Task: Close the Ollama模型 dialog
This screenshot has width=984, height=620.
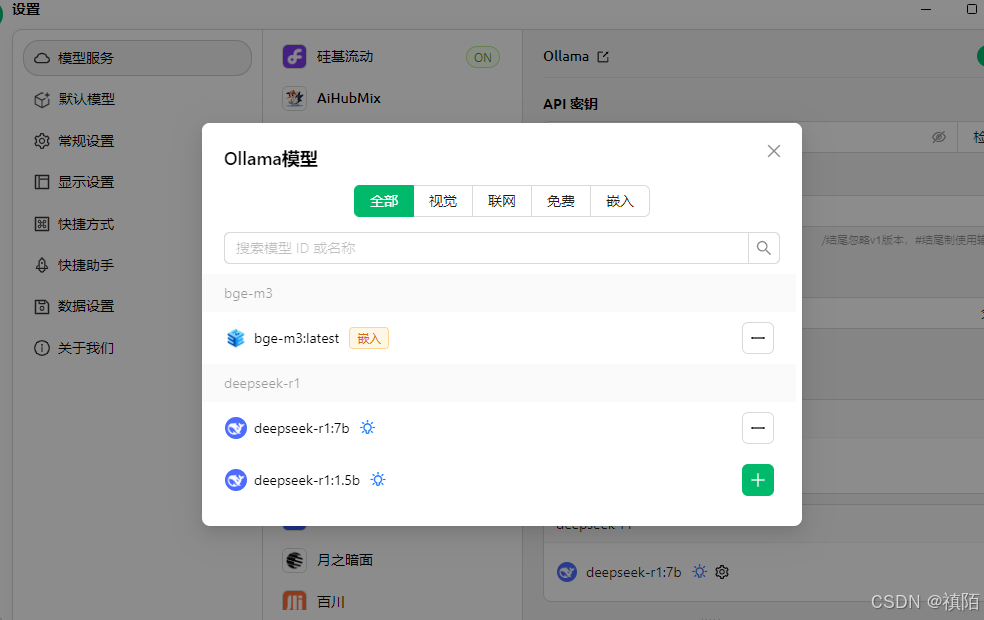Action: click(x=774, y=151)
